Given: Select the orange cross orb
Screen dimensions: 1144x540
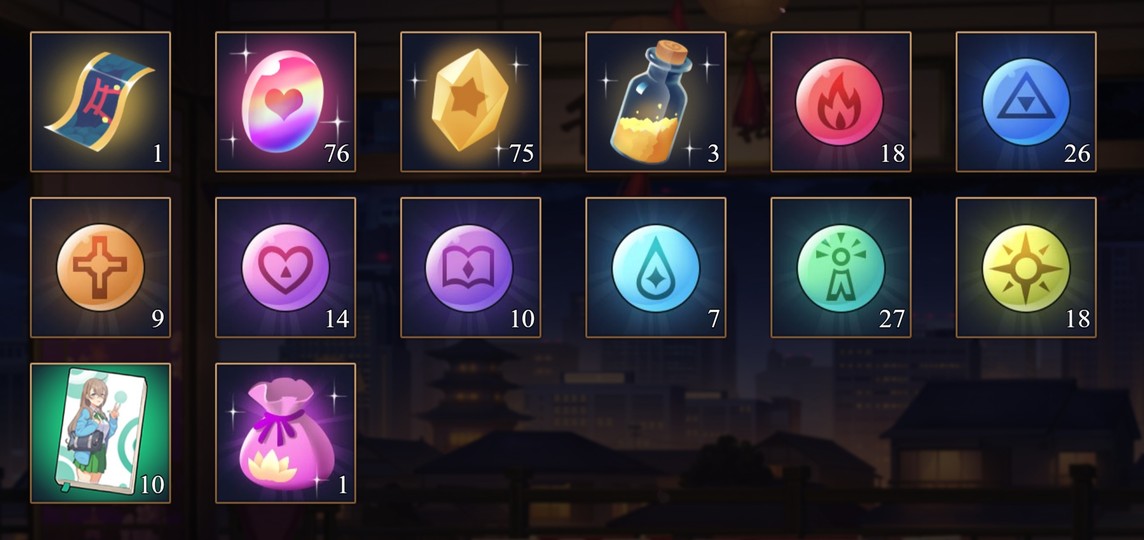Looking at the screenshot, I should tap(100, 267).
